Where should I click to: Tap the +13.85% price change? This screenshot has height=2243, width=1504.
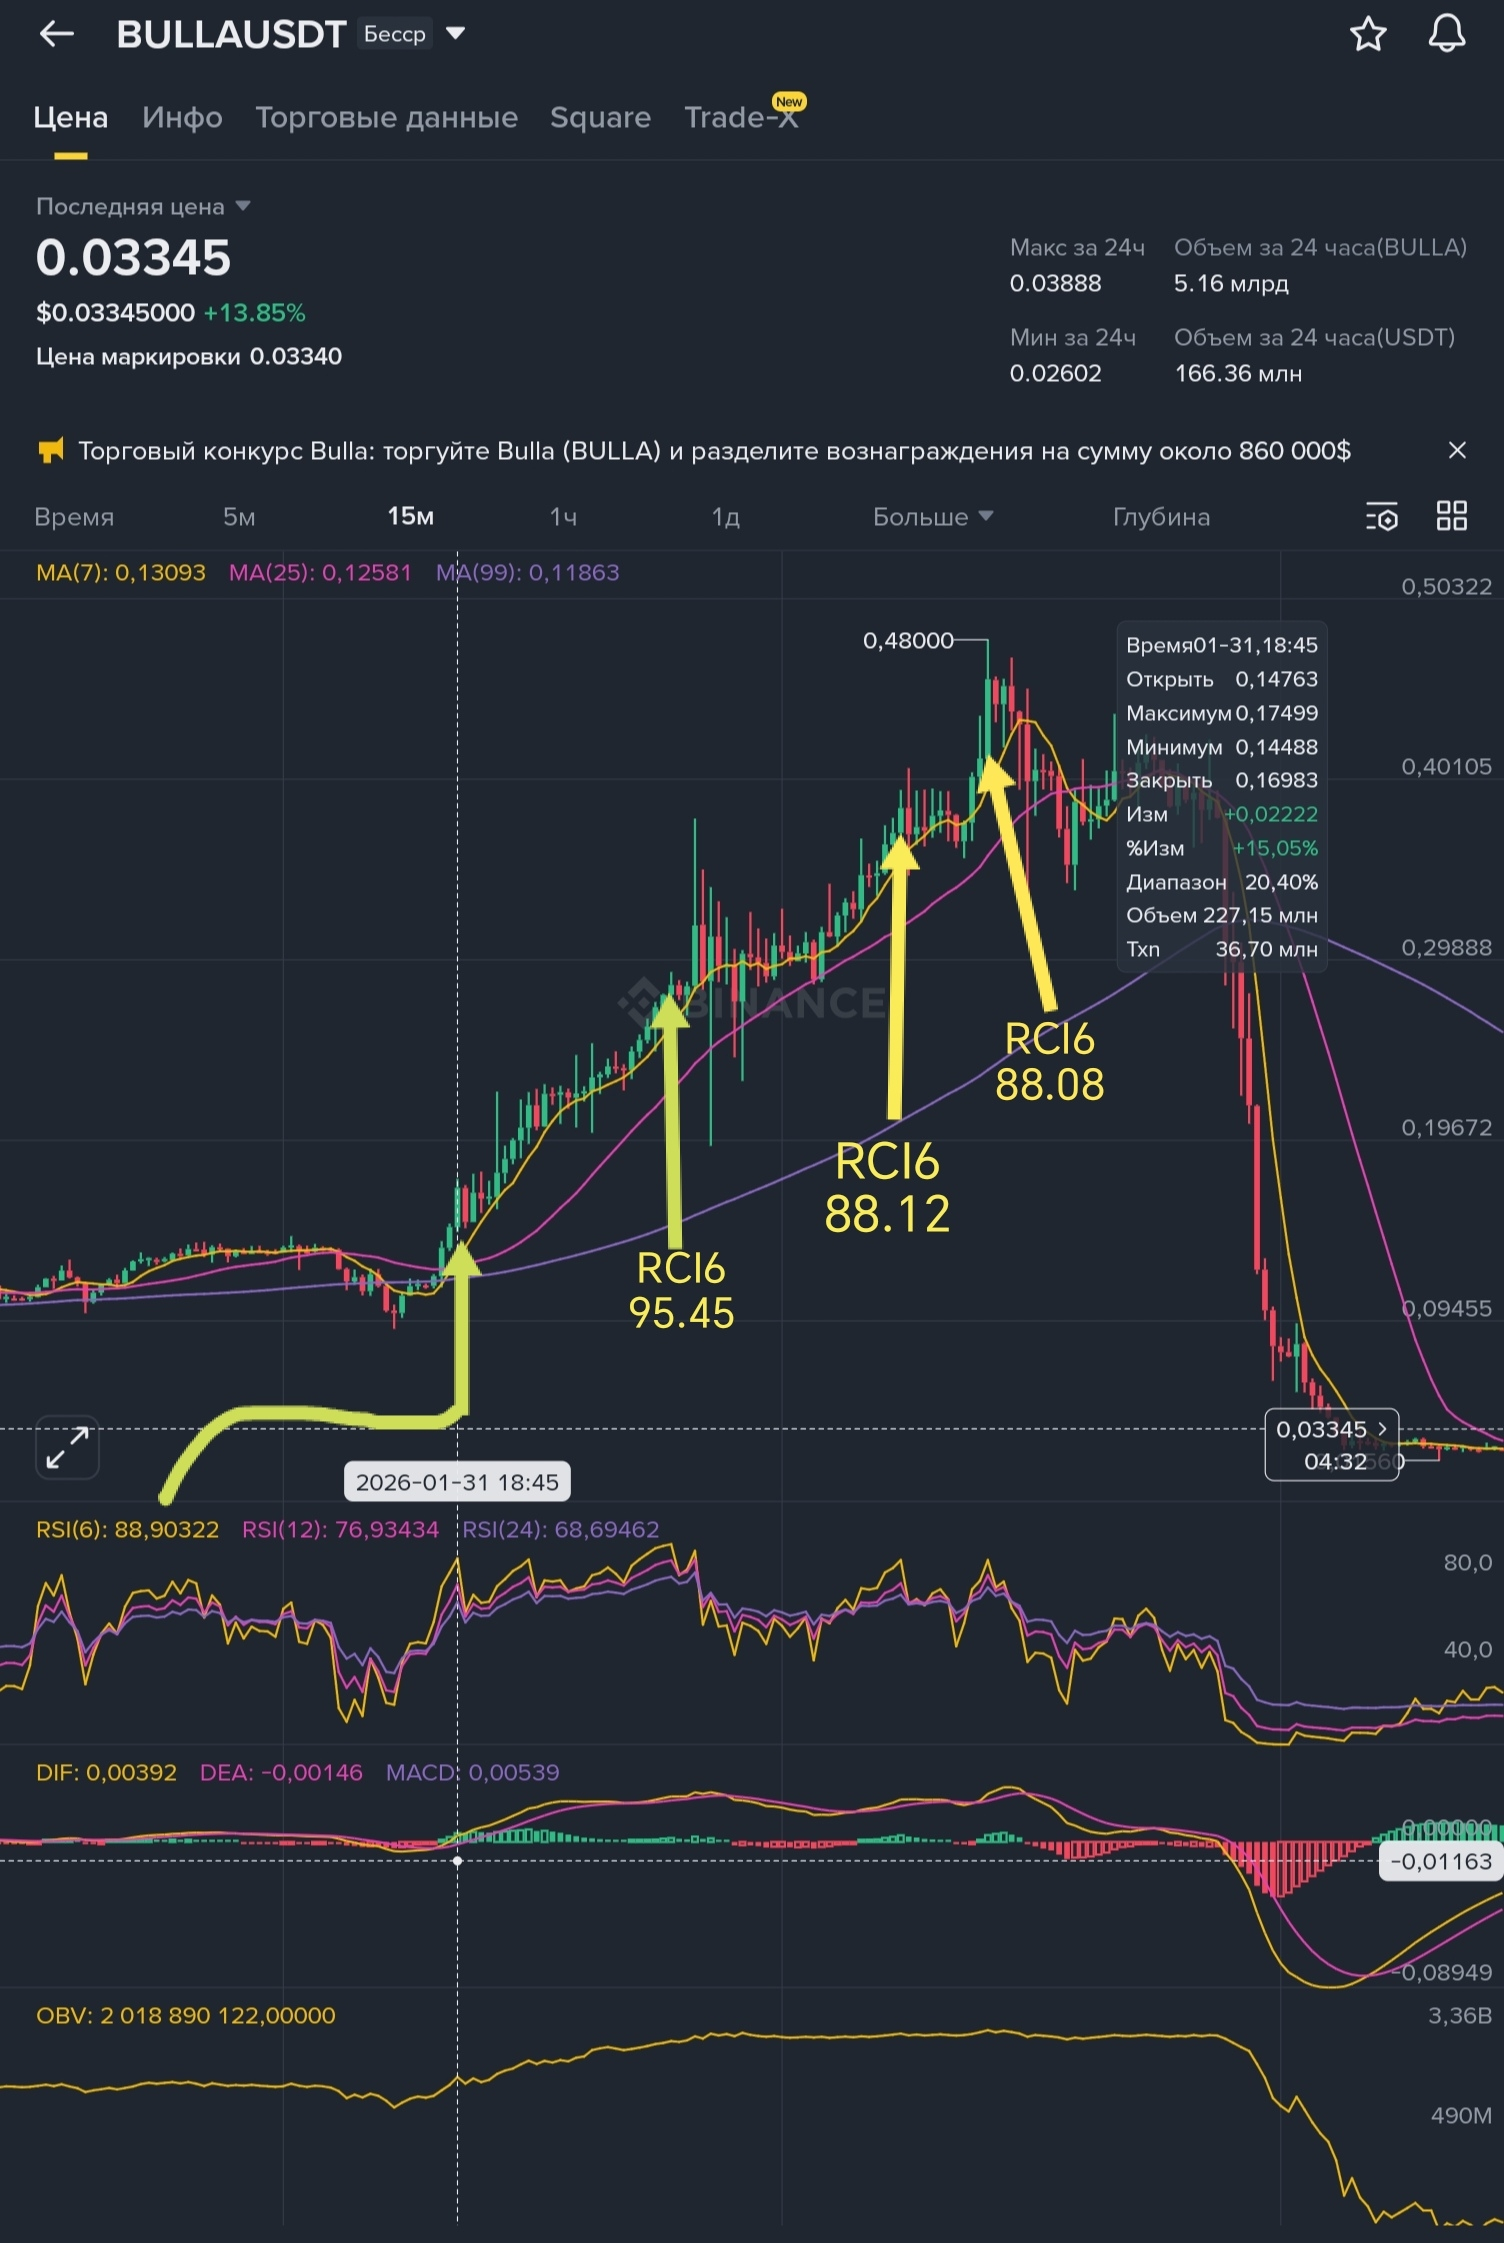[254, 313]
